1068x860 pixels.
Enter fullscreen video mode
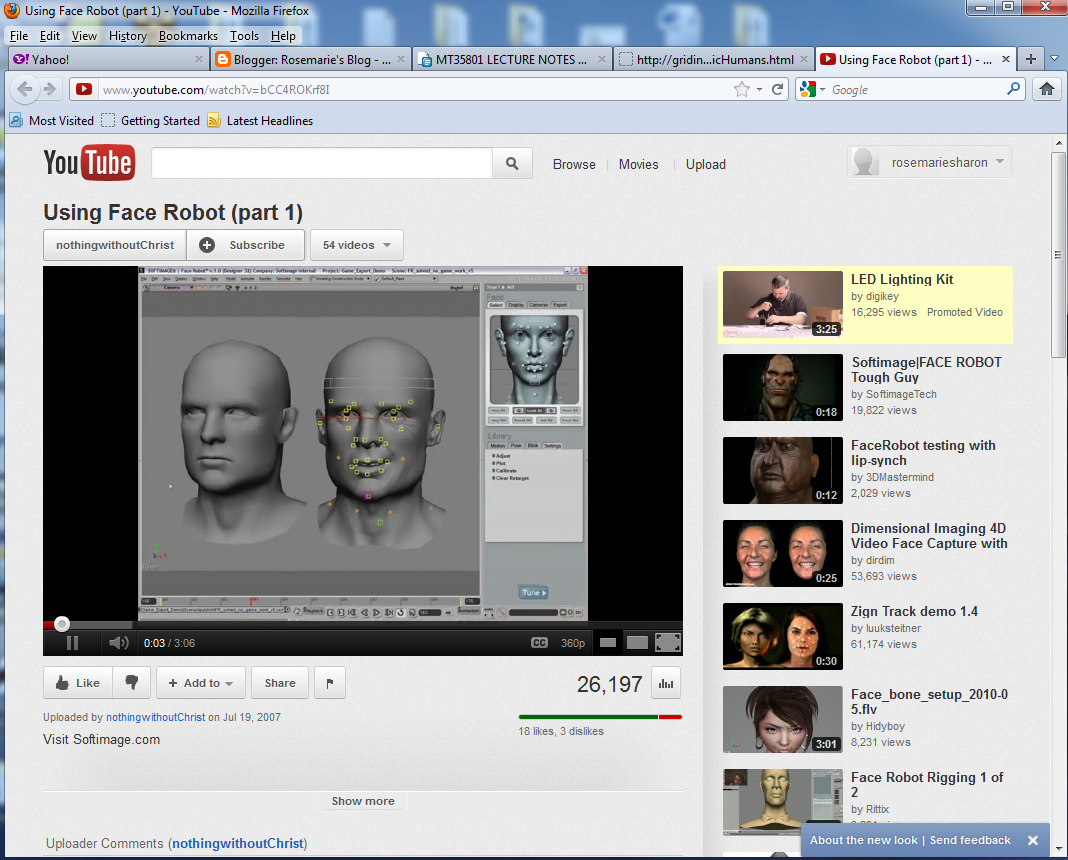(668, 643)
